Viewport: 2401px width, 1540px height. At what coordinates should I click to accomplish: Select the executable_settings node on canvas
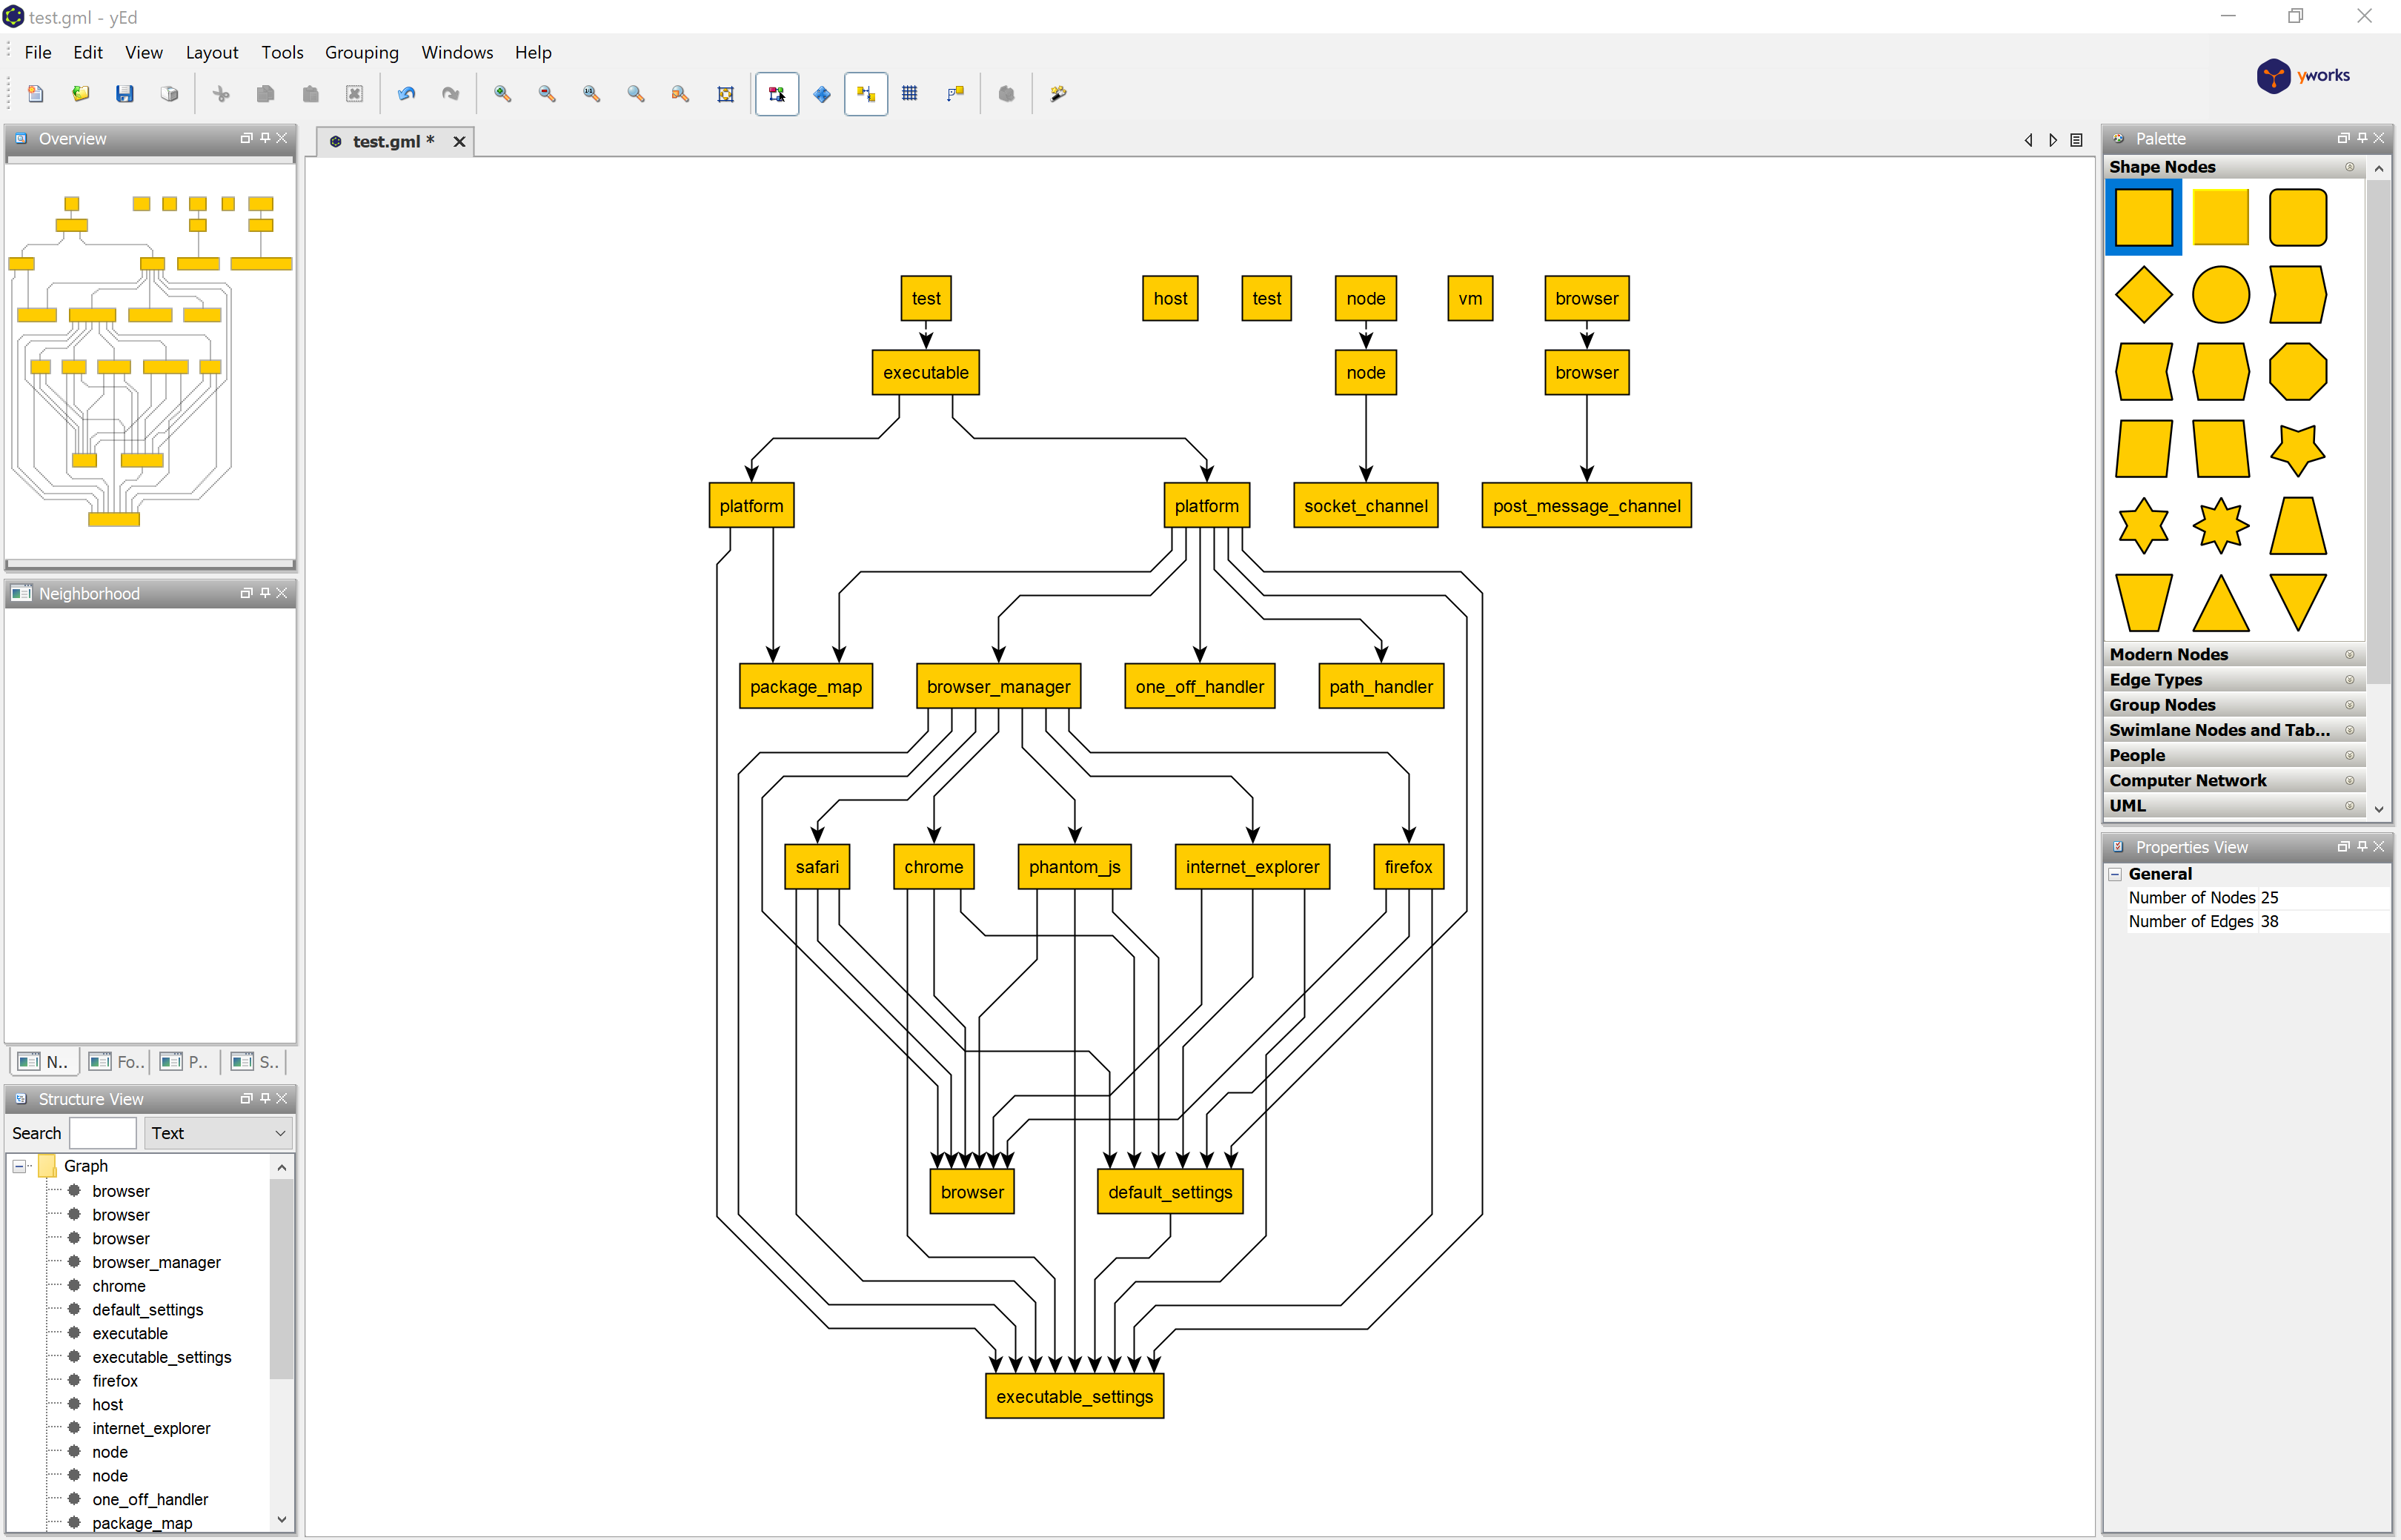click(x=1074, y=1397)
